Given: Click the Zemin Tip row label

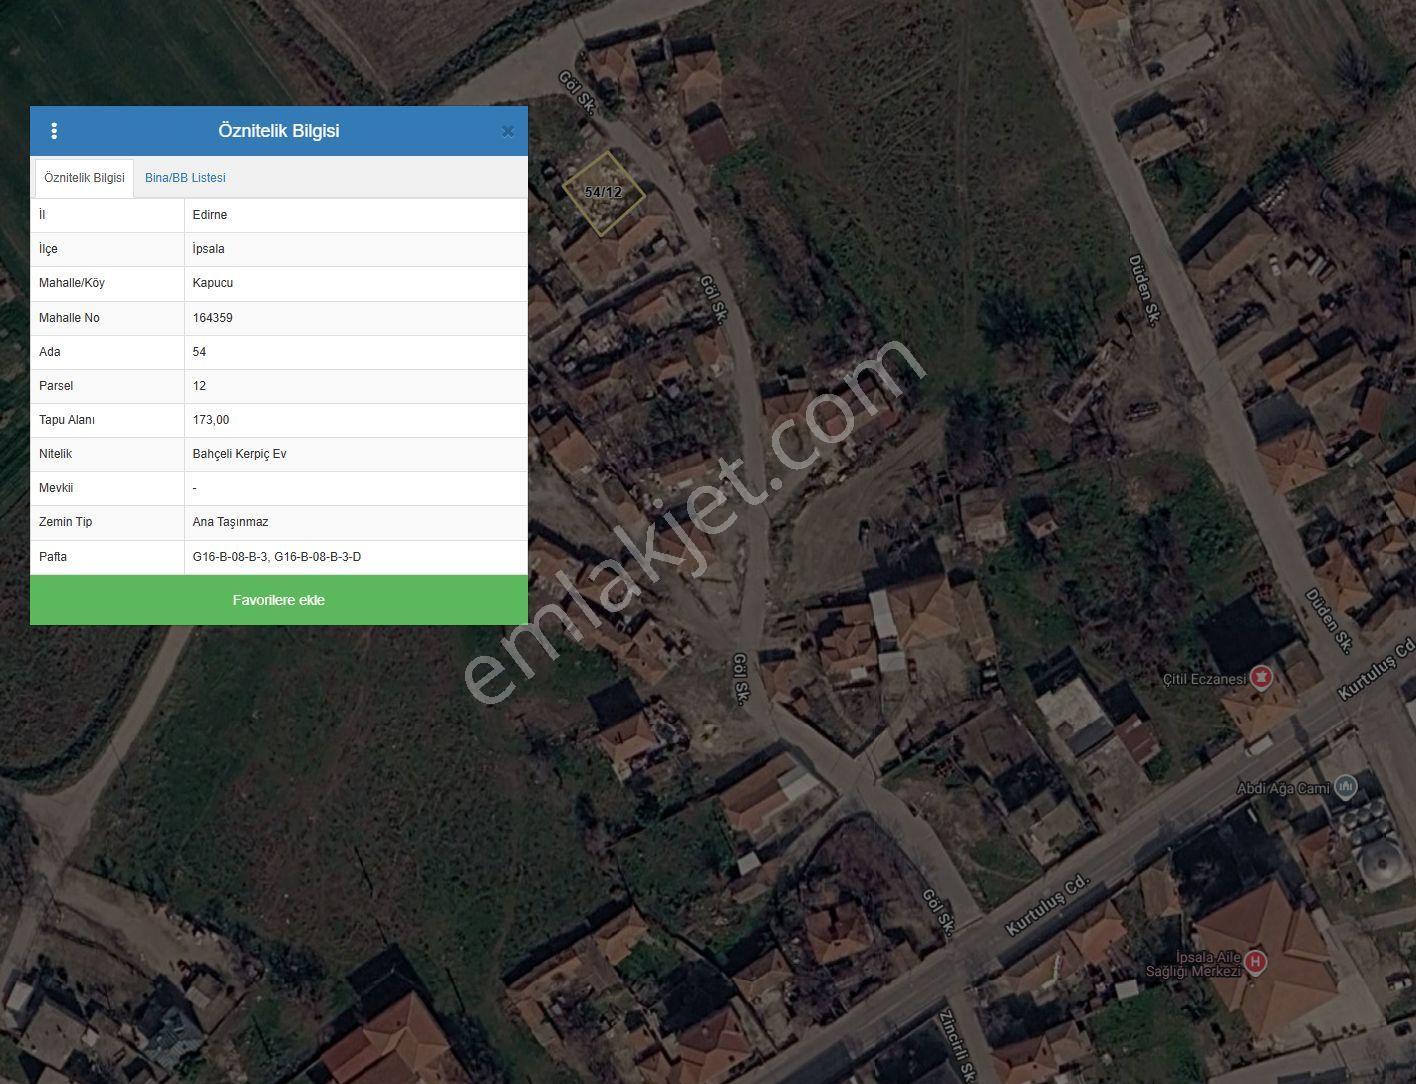Looking at the screenshot, I should pyautogui.click(x=65, y=522).
